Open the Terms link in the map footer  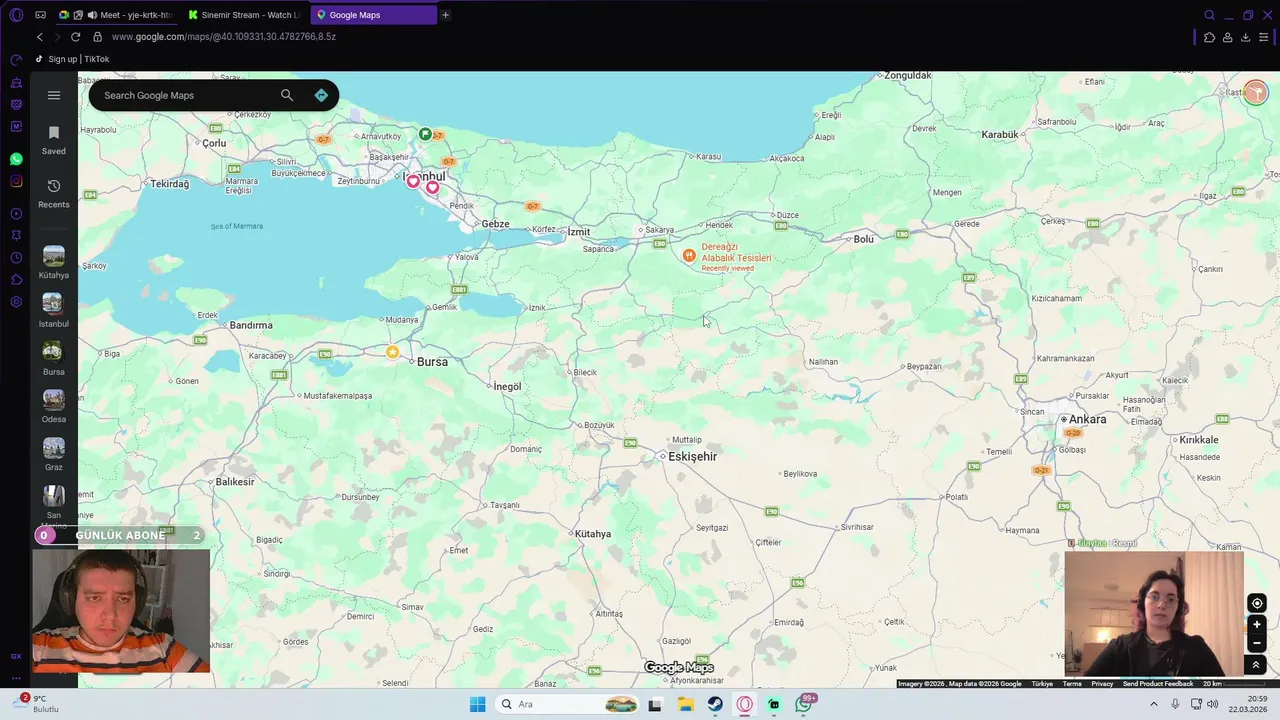(1072, 684)
